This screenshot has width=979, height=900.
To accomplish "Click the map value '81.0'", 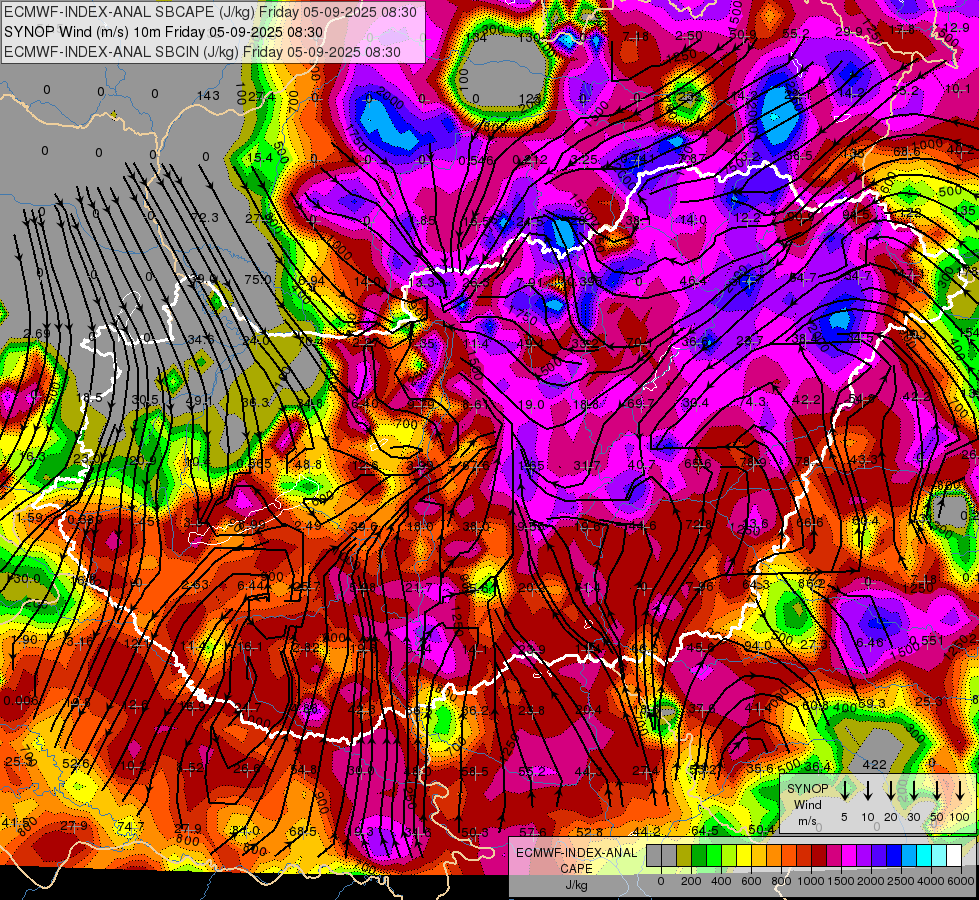I will 245,831.
